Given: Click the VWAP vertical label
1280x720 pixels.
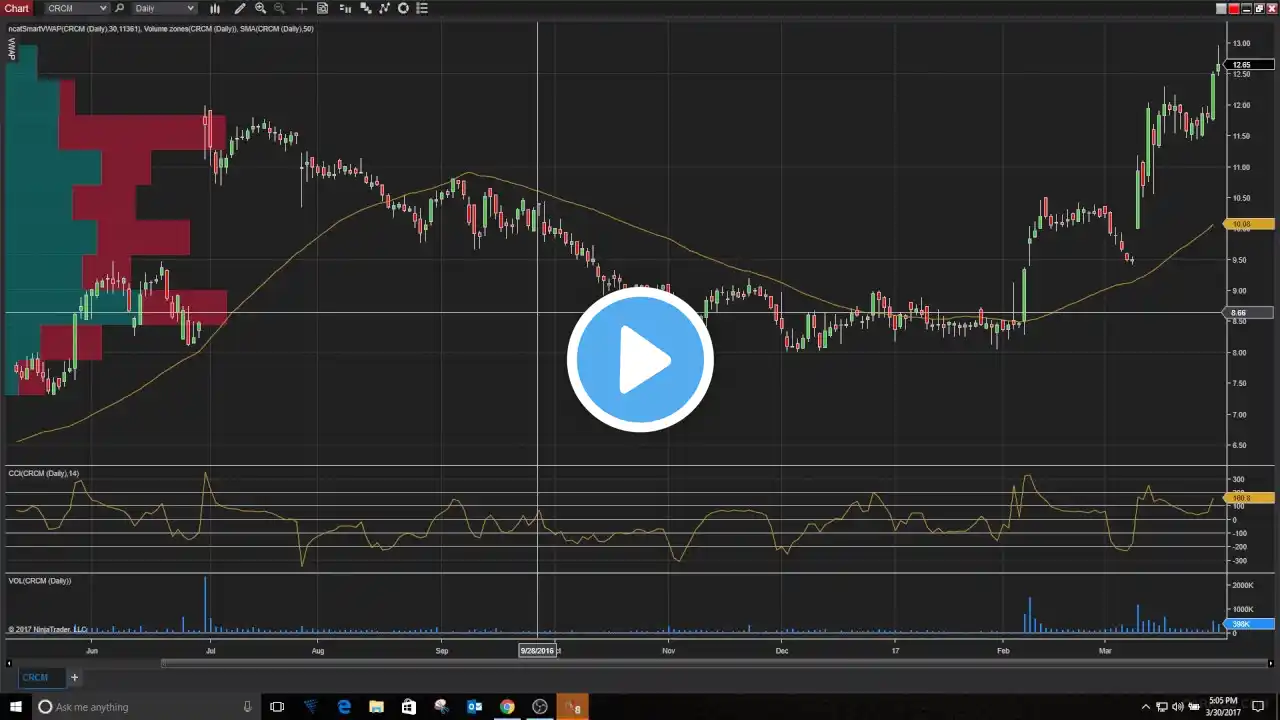Looking at the screenshot, I should point(12,48).
